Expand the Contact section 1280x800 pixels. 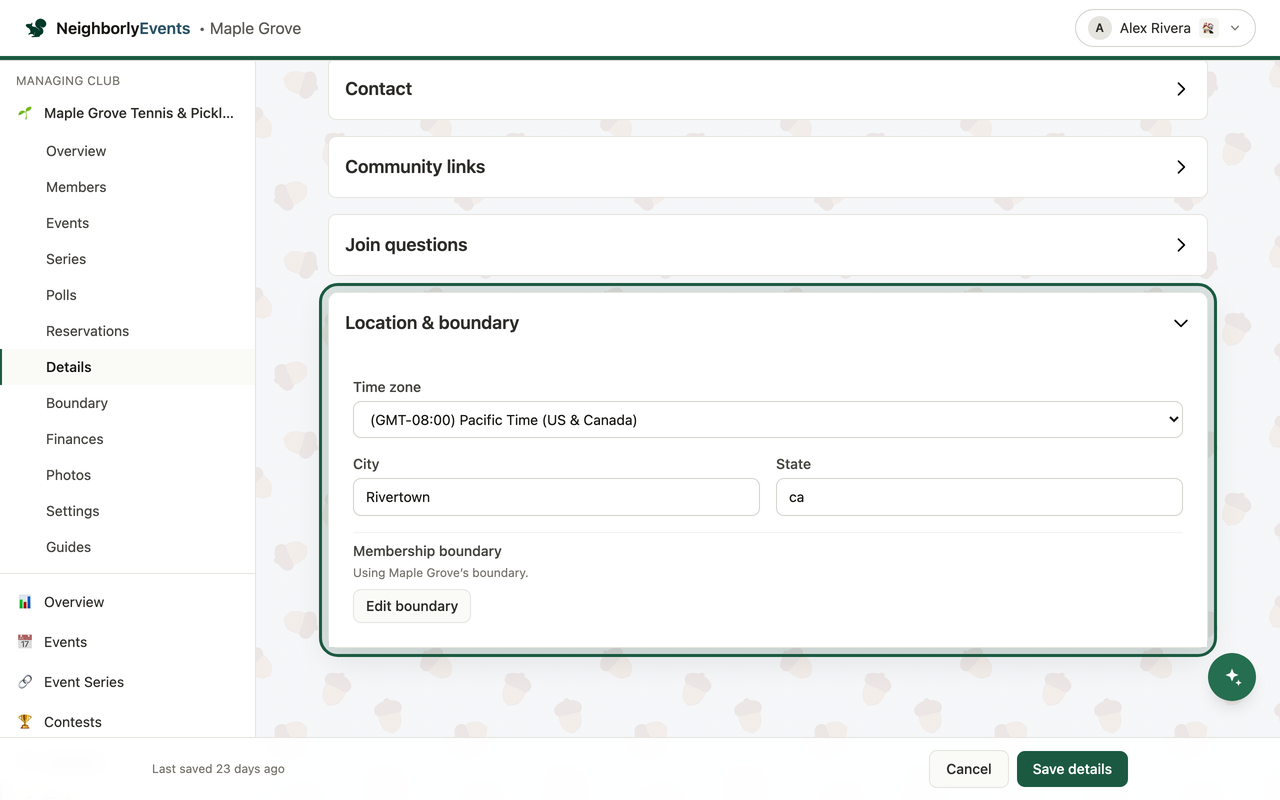[768, 89]
